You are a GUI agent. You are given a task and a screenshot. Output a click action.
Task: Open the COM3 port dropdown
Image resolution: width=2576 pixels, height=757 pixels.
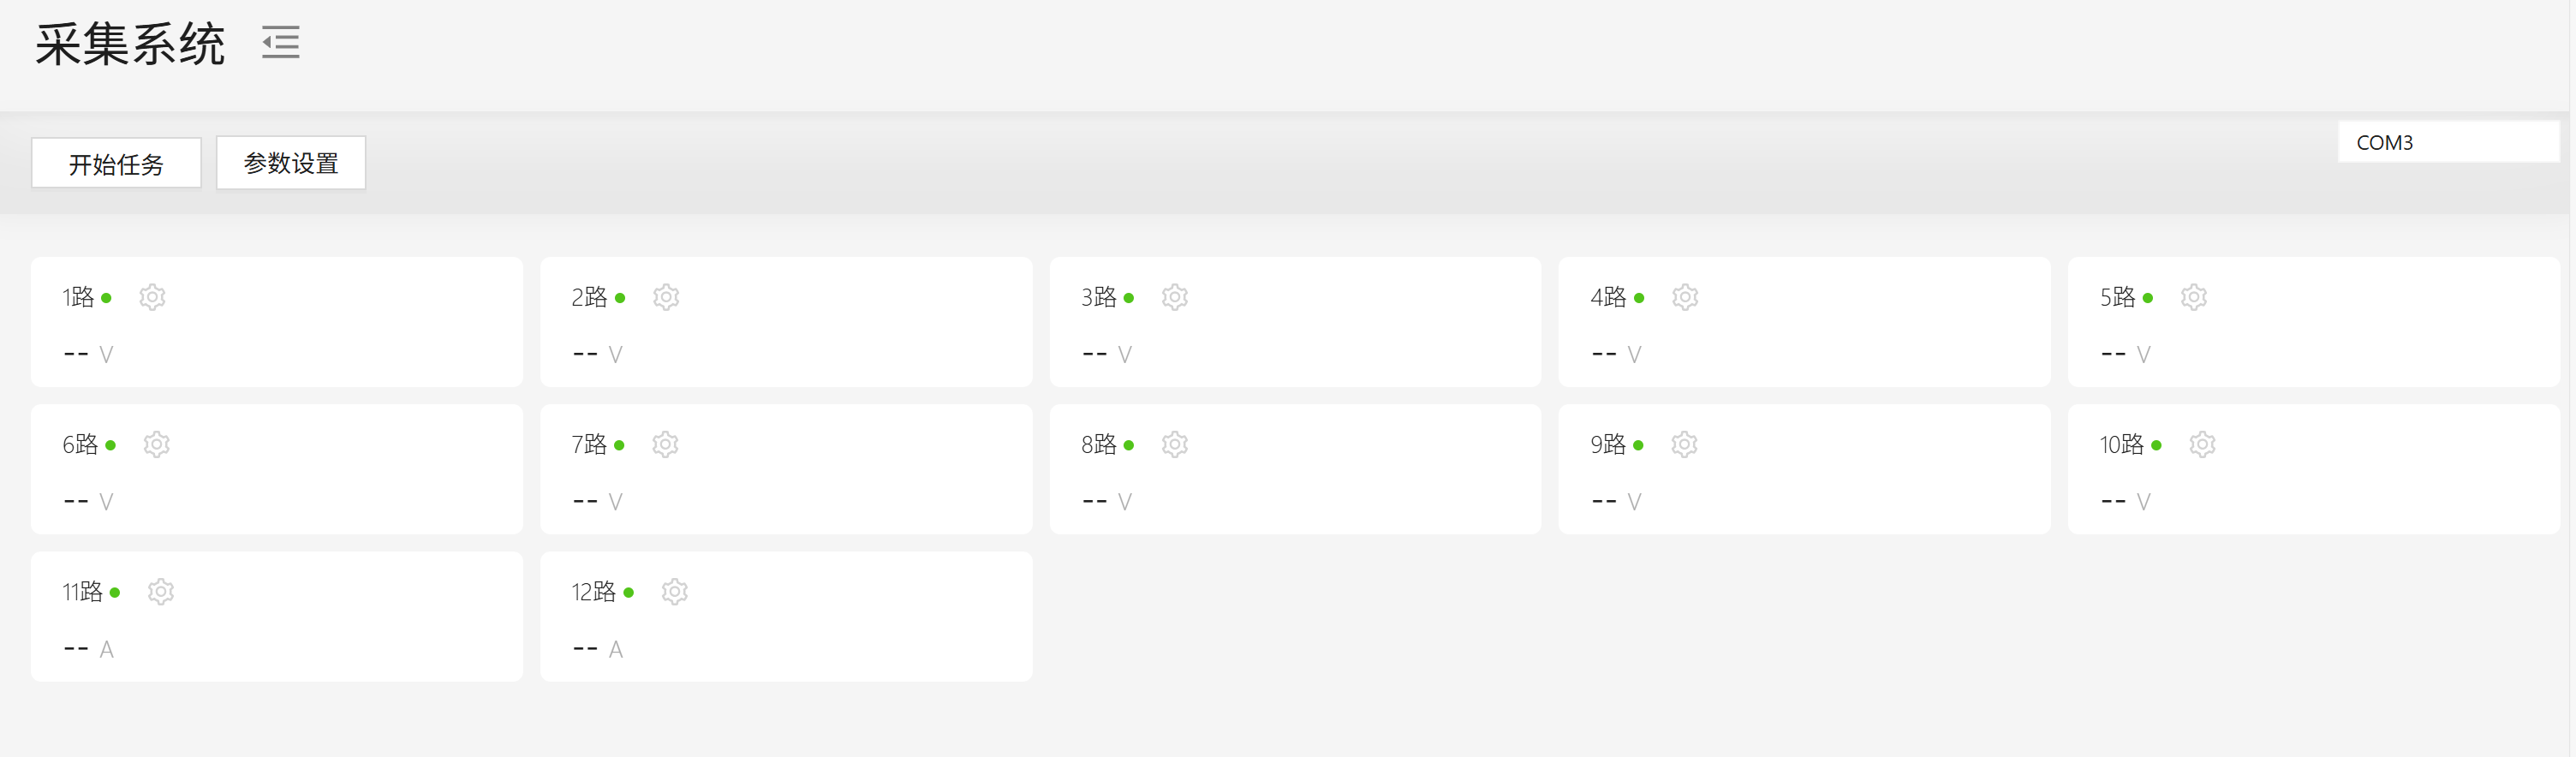pyautogui.click(x=2447, y=142)
